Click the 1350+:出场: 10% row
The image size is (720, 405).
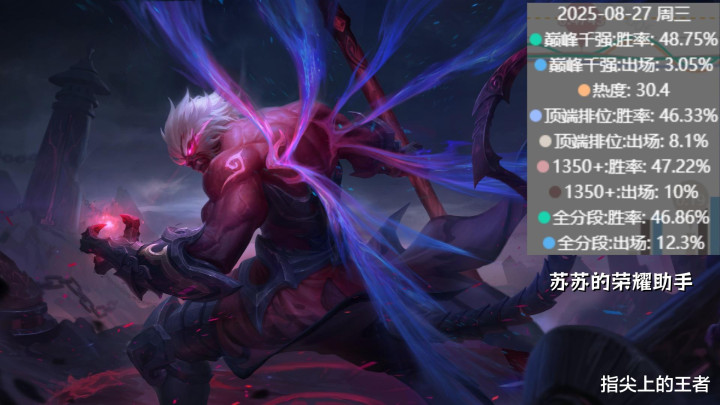[x=624, y=192]
